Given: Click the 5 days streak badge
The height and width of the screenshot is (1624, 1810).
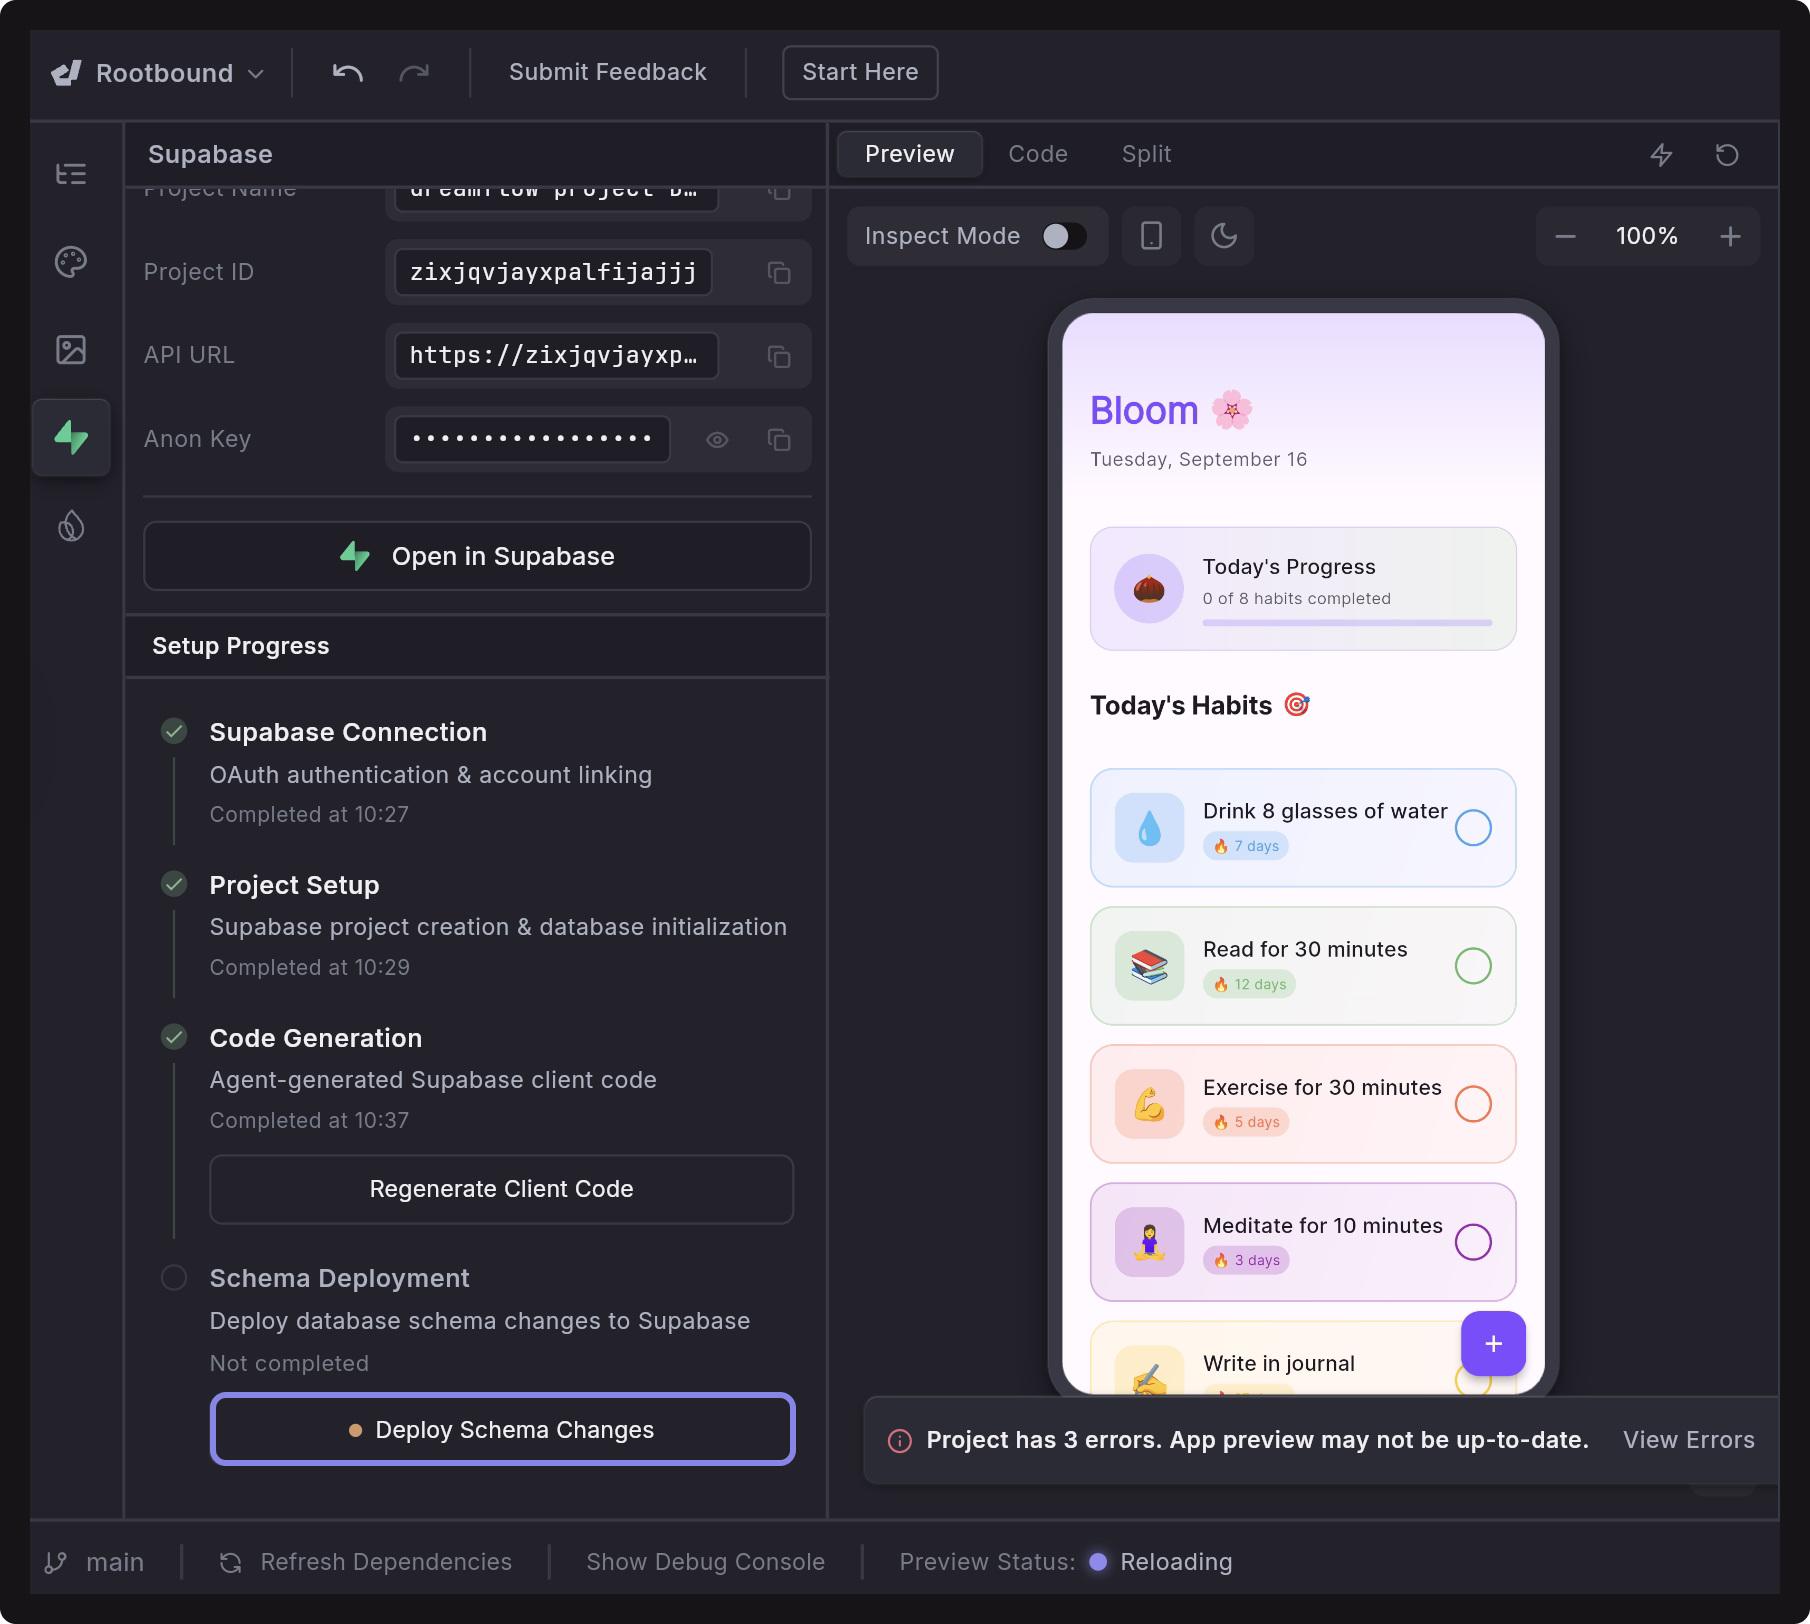Looking at the screenshot, I should (x=1246, y=1122).
